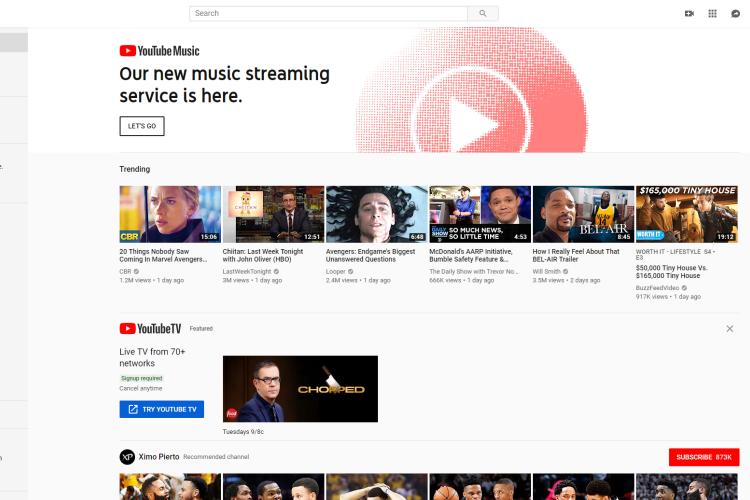This screenshot has height=500, width=750.
Task: Click the 'Cancel anytime' text
Action: pyautogui.click(x=141, y=389)
